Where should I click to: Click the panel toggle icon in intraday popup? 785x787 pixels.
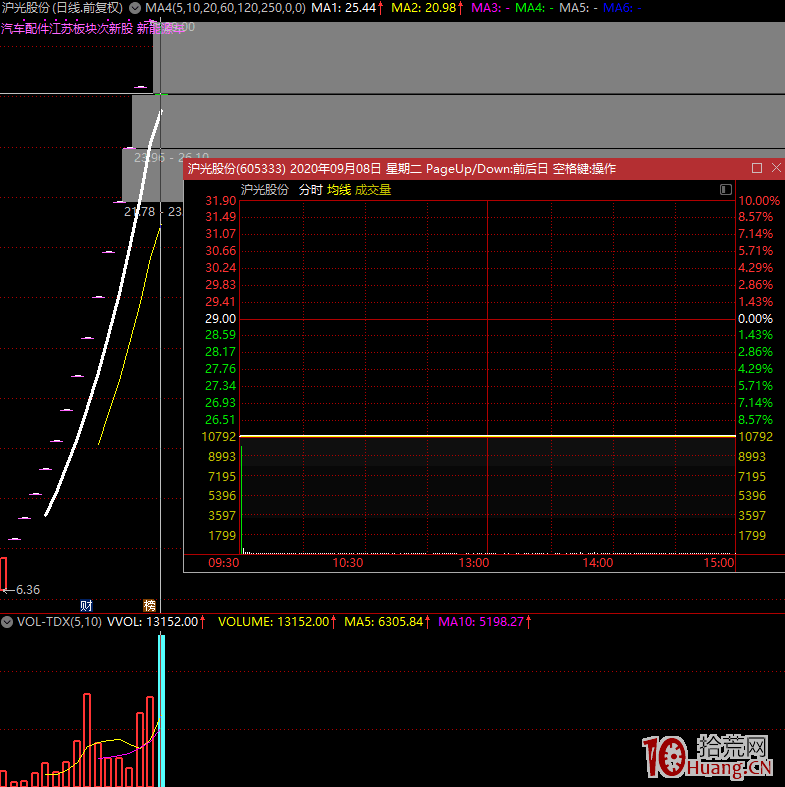point(726,189)
